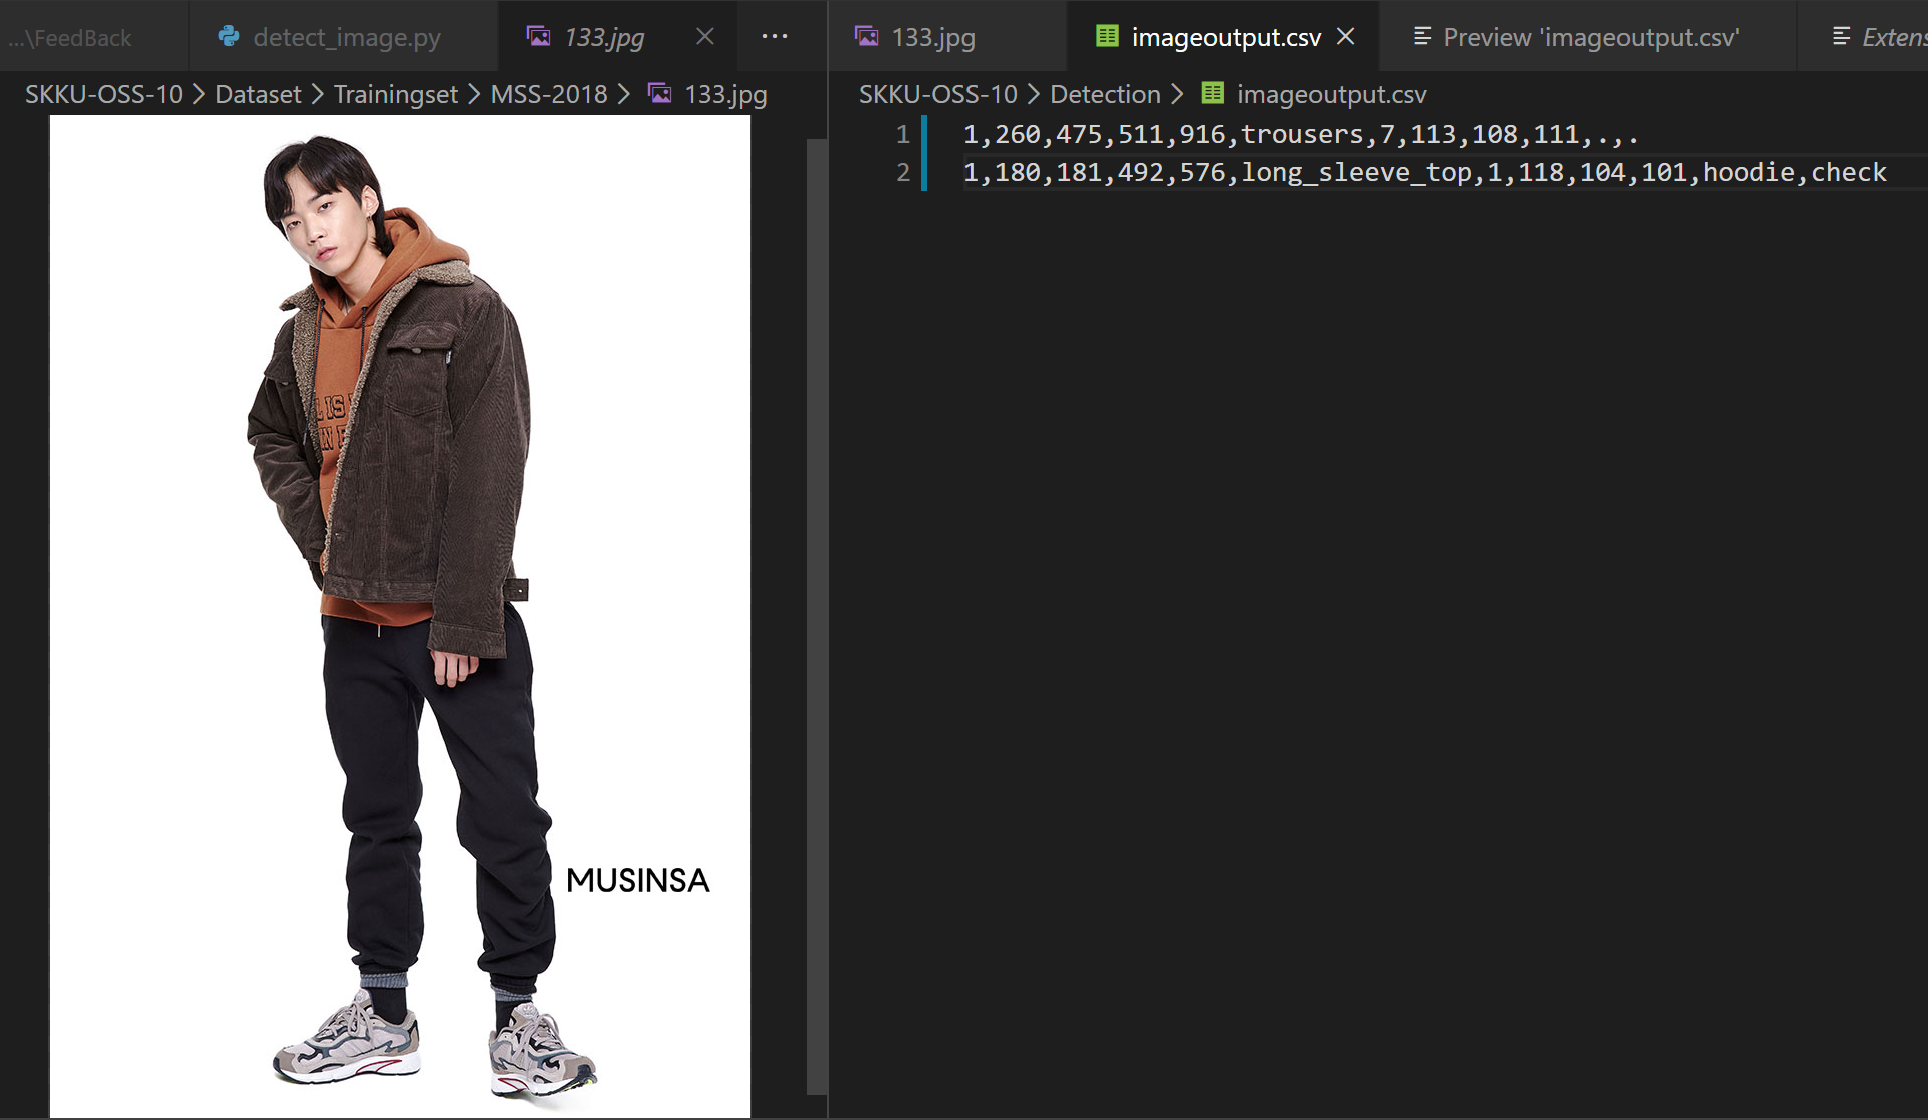Click the image icon in left breadcrumb
1928x1120 pixels.
(660, 94)
